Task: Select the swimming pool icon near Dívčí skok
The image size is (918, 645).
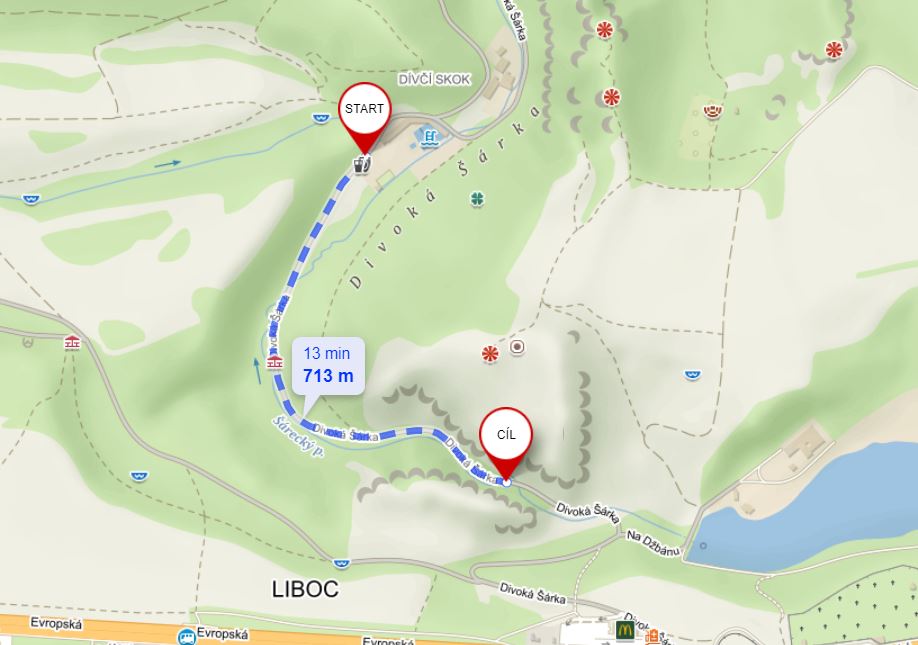Action: [430, 136]
